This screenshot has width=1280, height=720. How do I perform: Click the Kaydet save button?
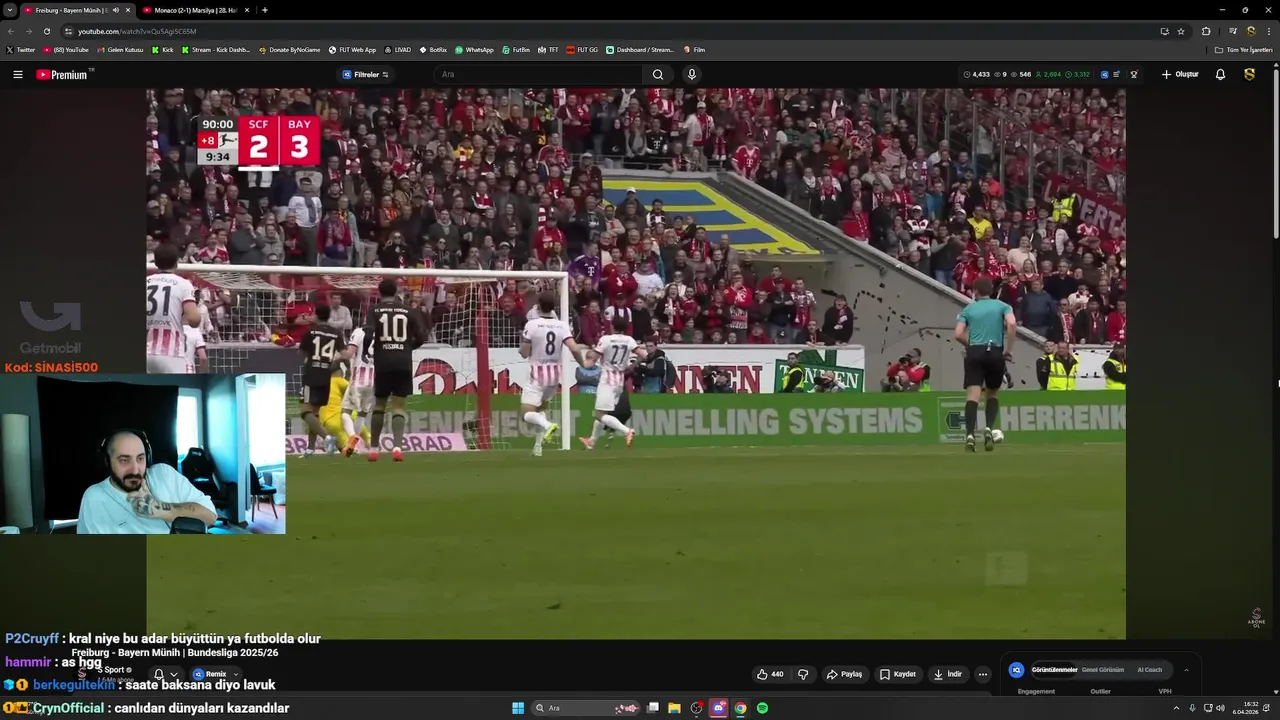(x=898, y=674)
